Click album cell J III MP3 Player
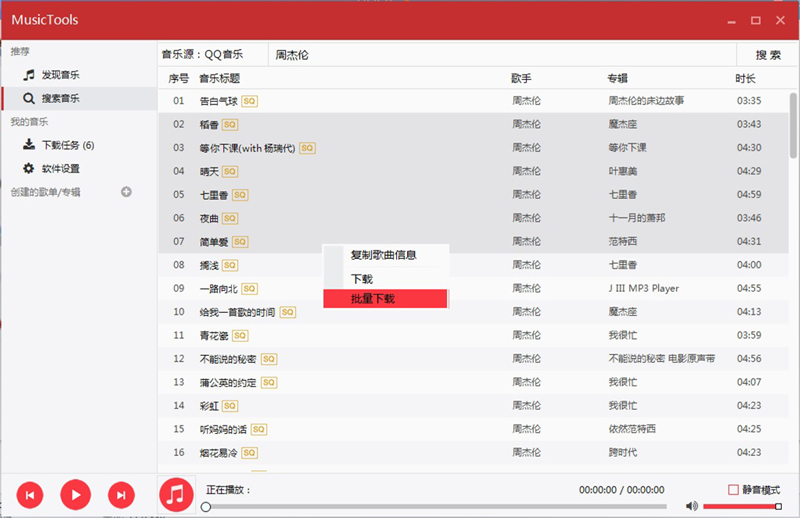This screenshot has height=518, width=800. 643,288
